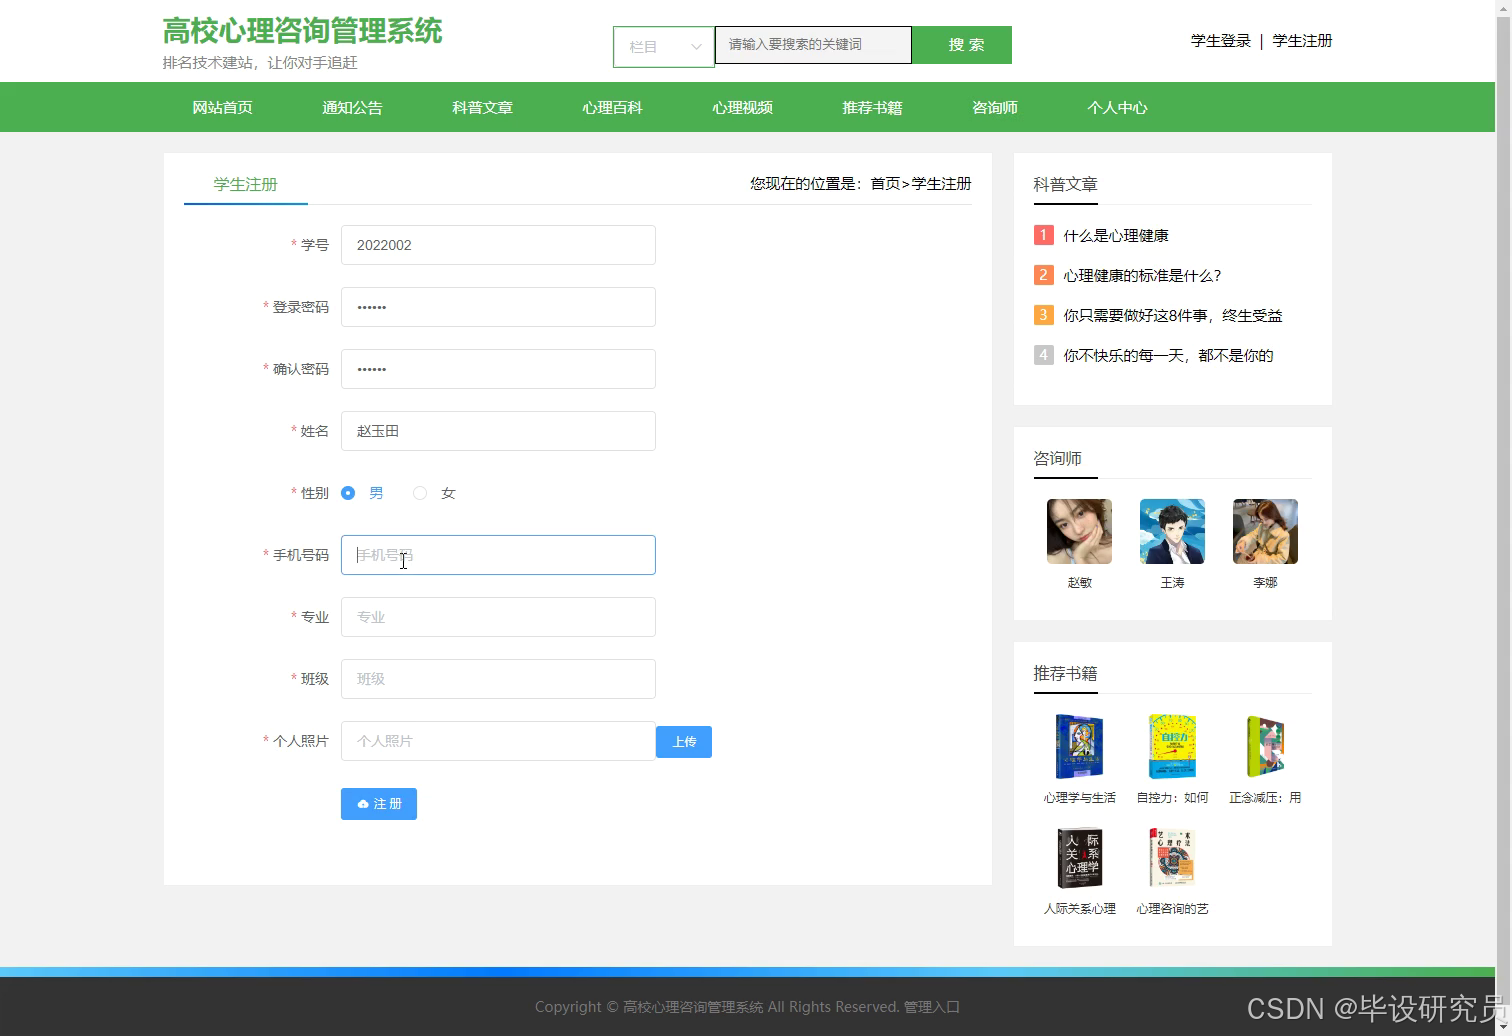Open the 网站首页 nav item
Screen dimensions: 1512x1036
[222, 108]
